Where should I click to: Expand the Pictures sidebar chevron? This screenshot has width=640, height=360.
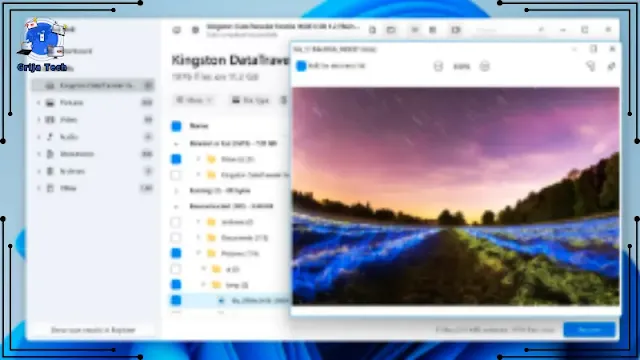[x=39, y=102]
